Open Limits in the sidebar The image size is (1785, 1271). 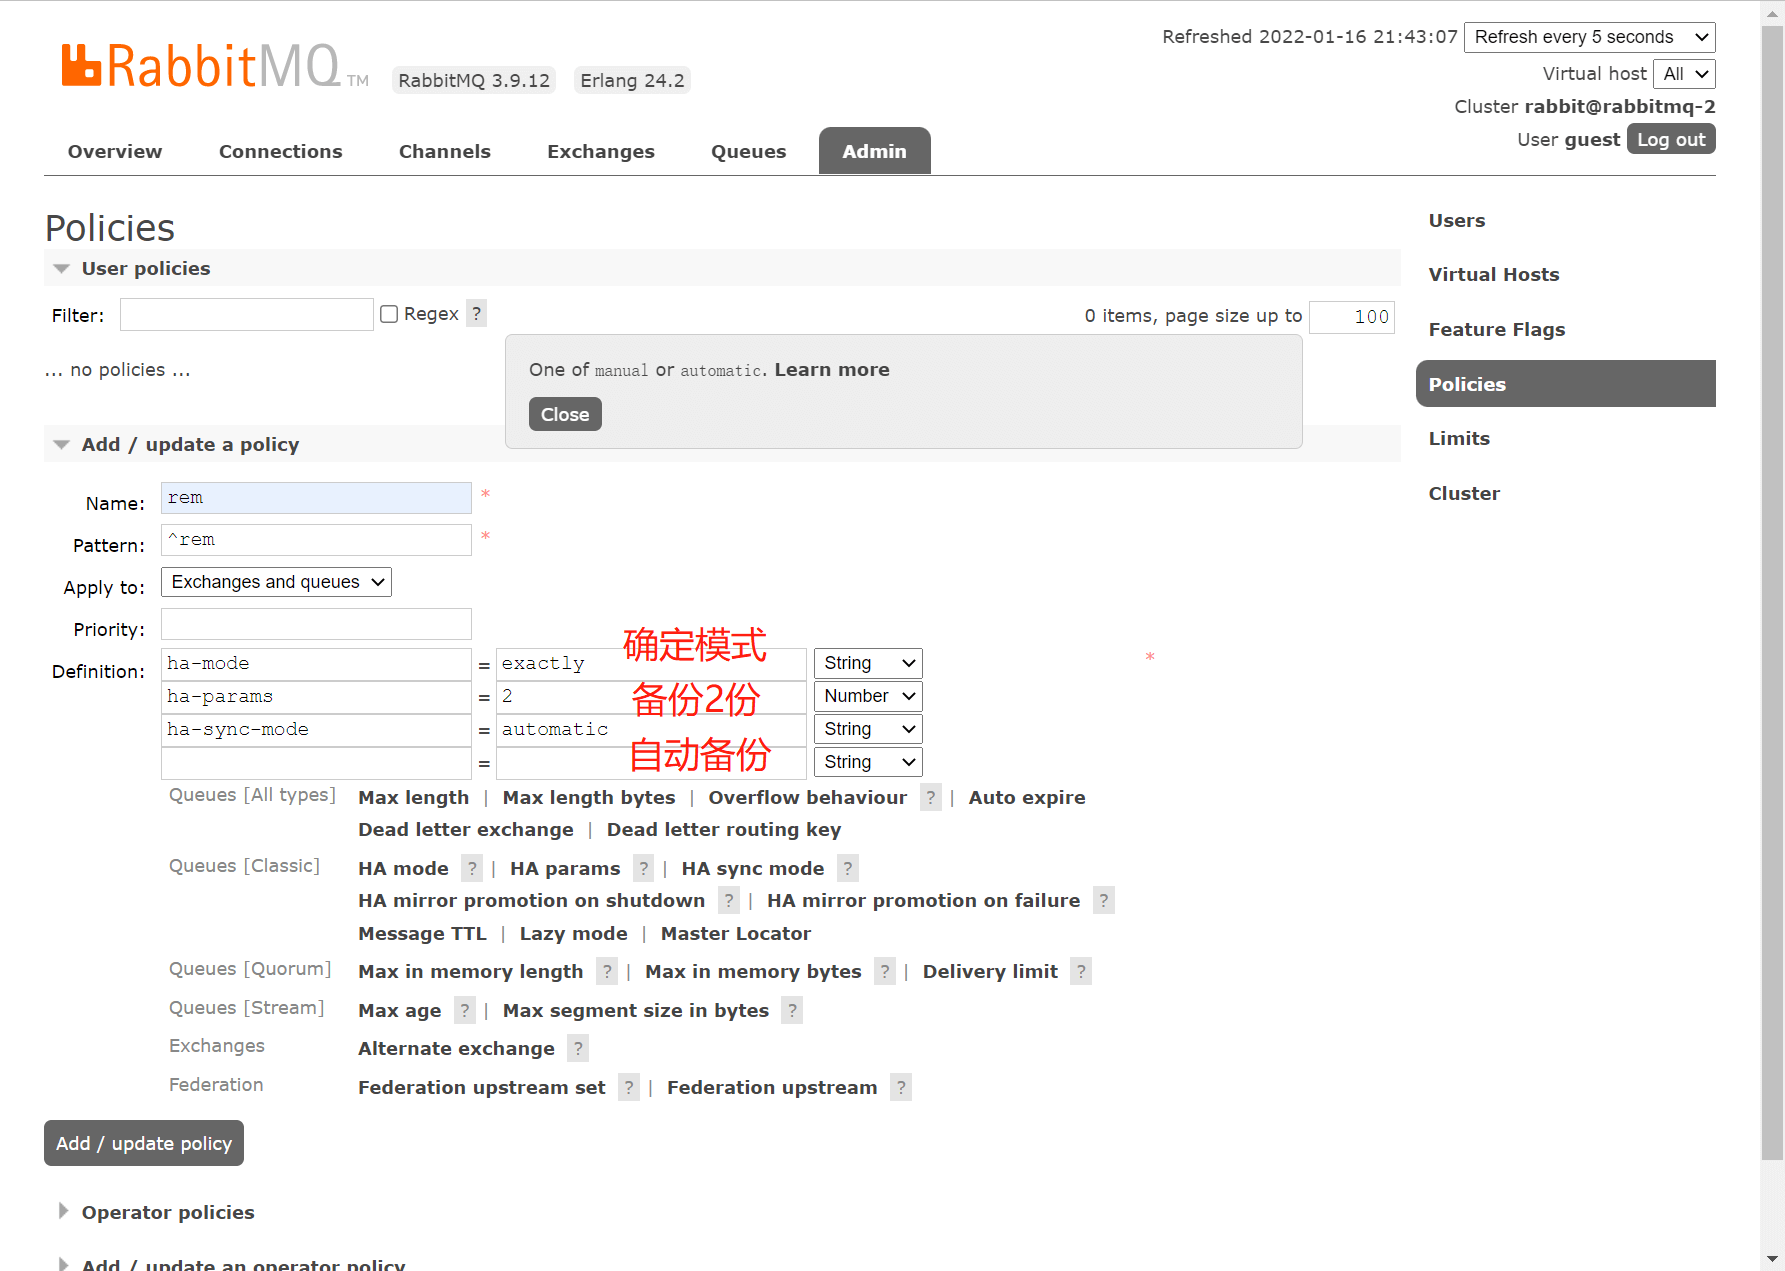click(x=1459, y=438)
